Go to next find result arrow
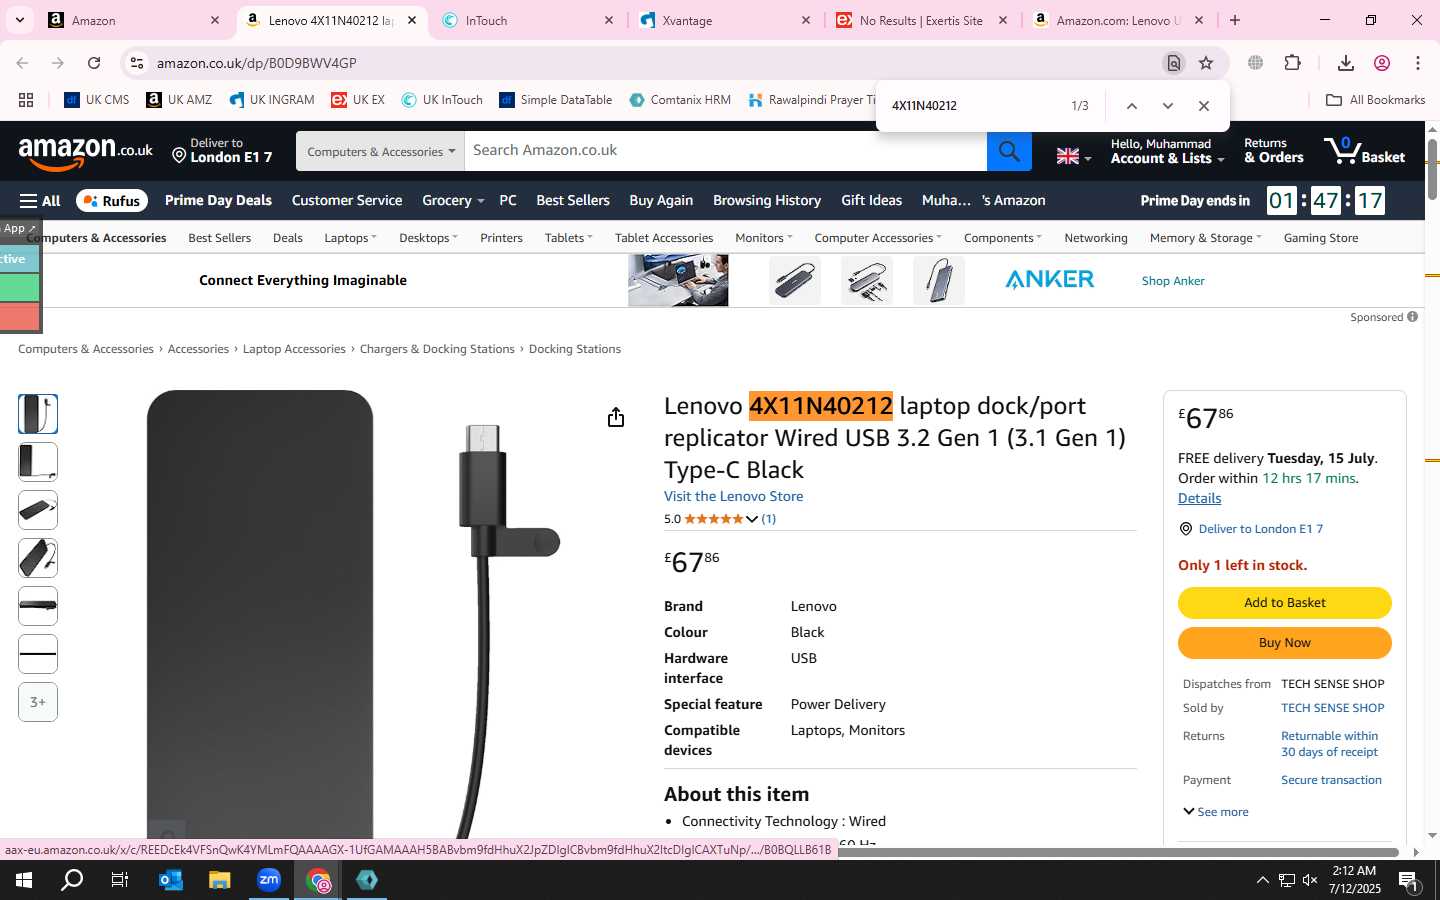Viewport: 1440px width, 900px height. (1167, 106)
